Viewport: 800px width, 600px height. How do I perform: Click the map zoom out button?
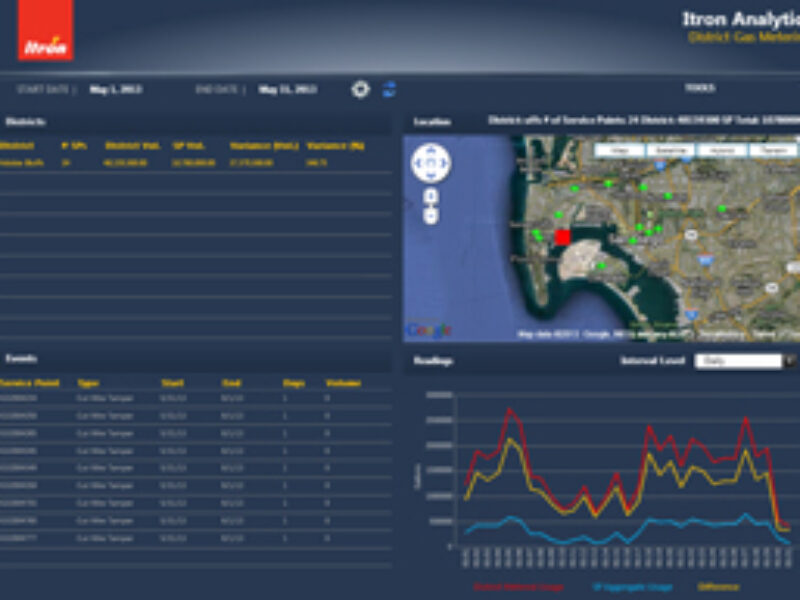pyautogui.click(x=430, y=214)
